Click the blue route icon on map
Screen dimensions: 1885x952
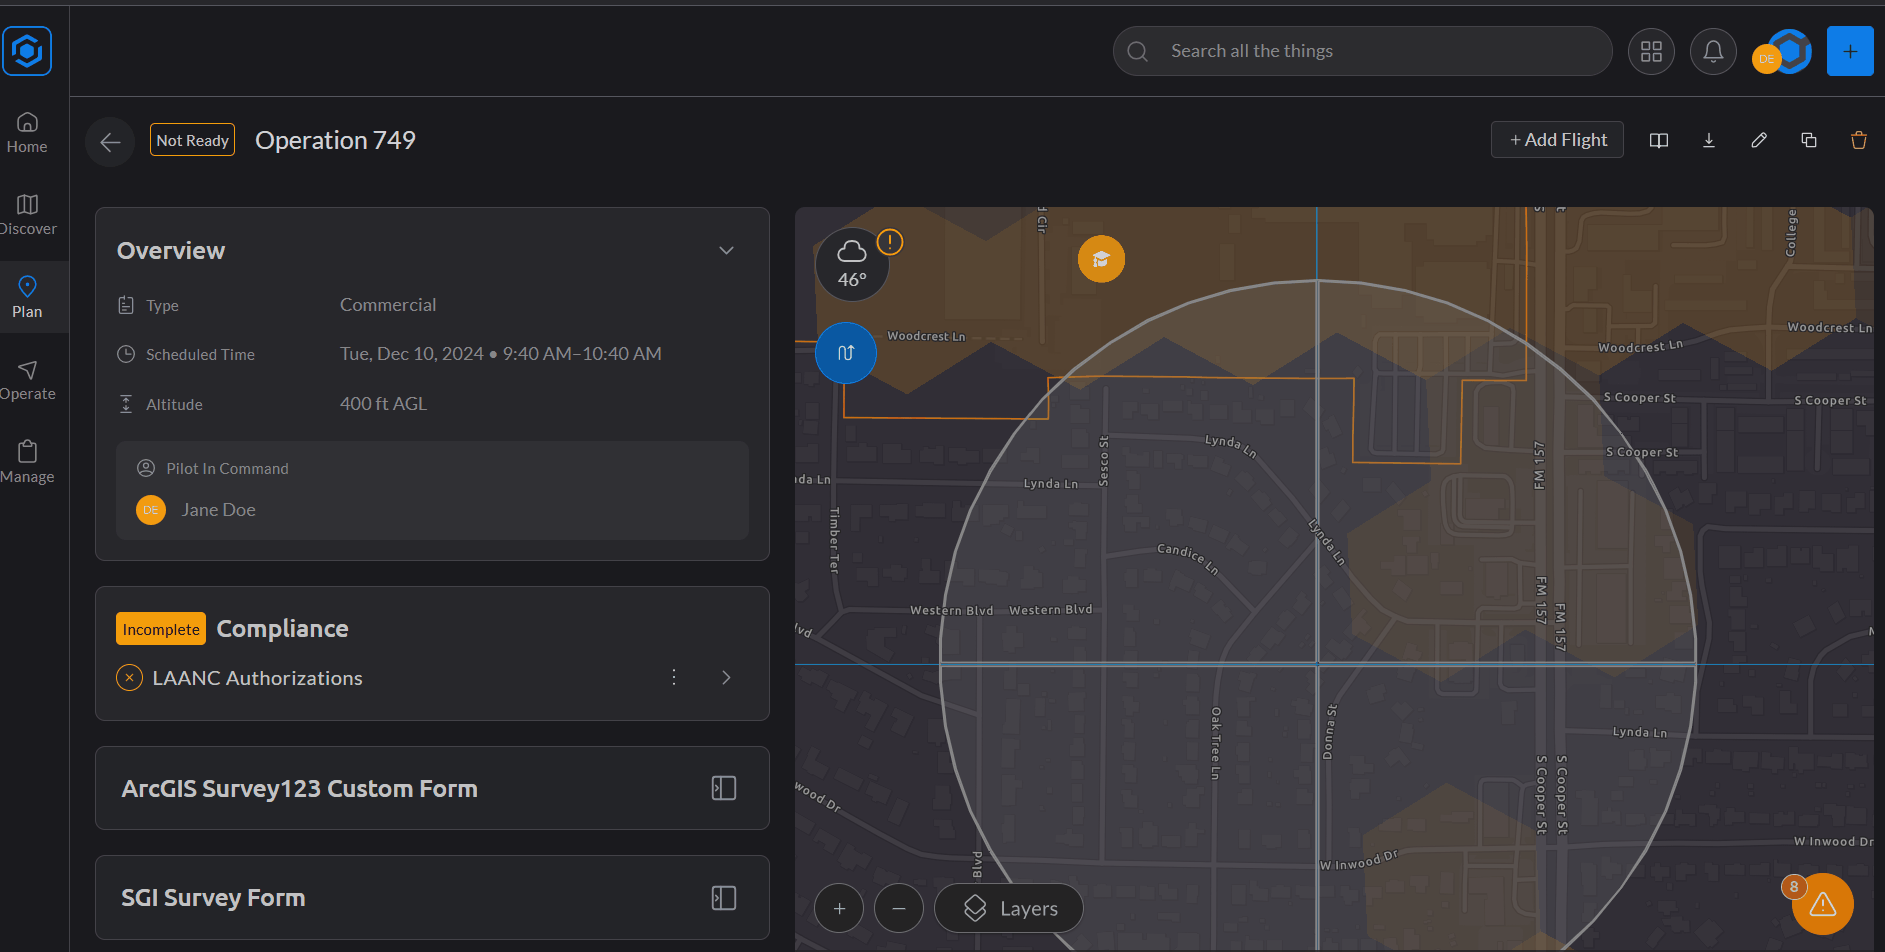click(846, 353)
